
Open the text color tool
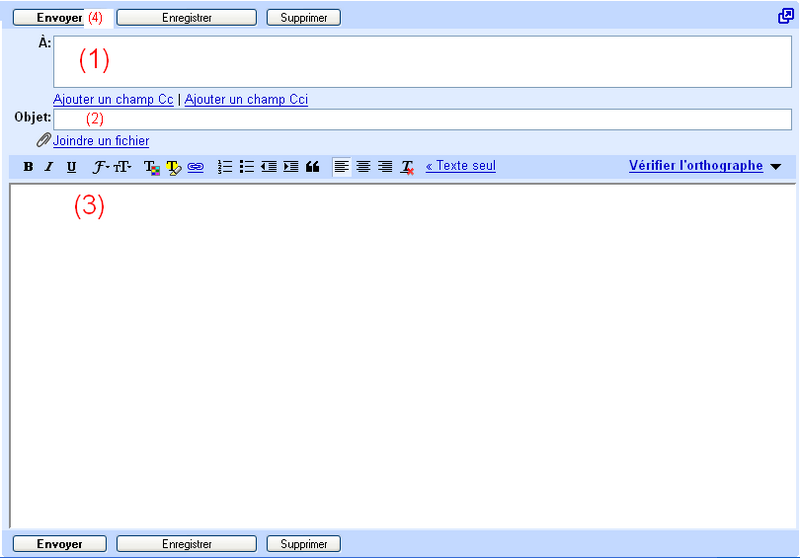click(x=152, y=167)
